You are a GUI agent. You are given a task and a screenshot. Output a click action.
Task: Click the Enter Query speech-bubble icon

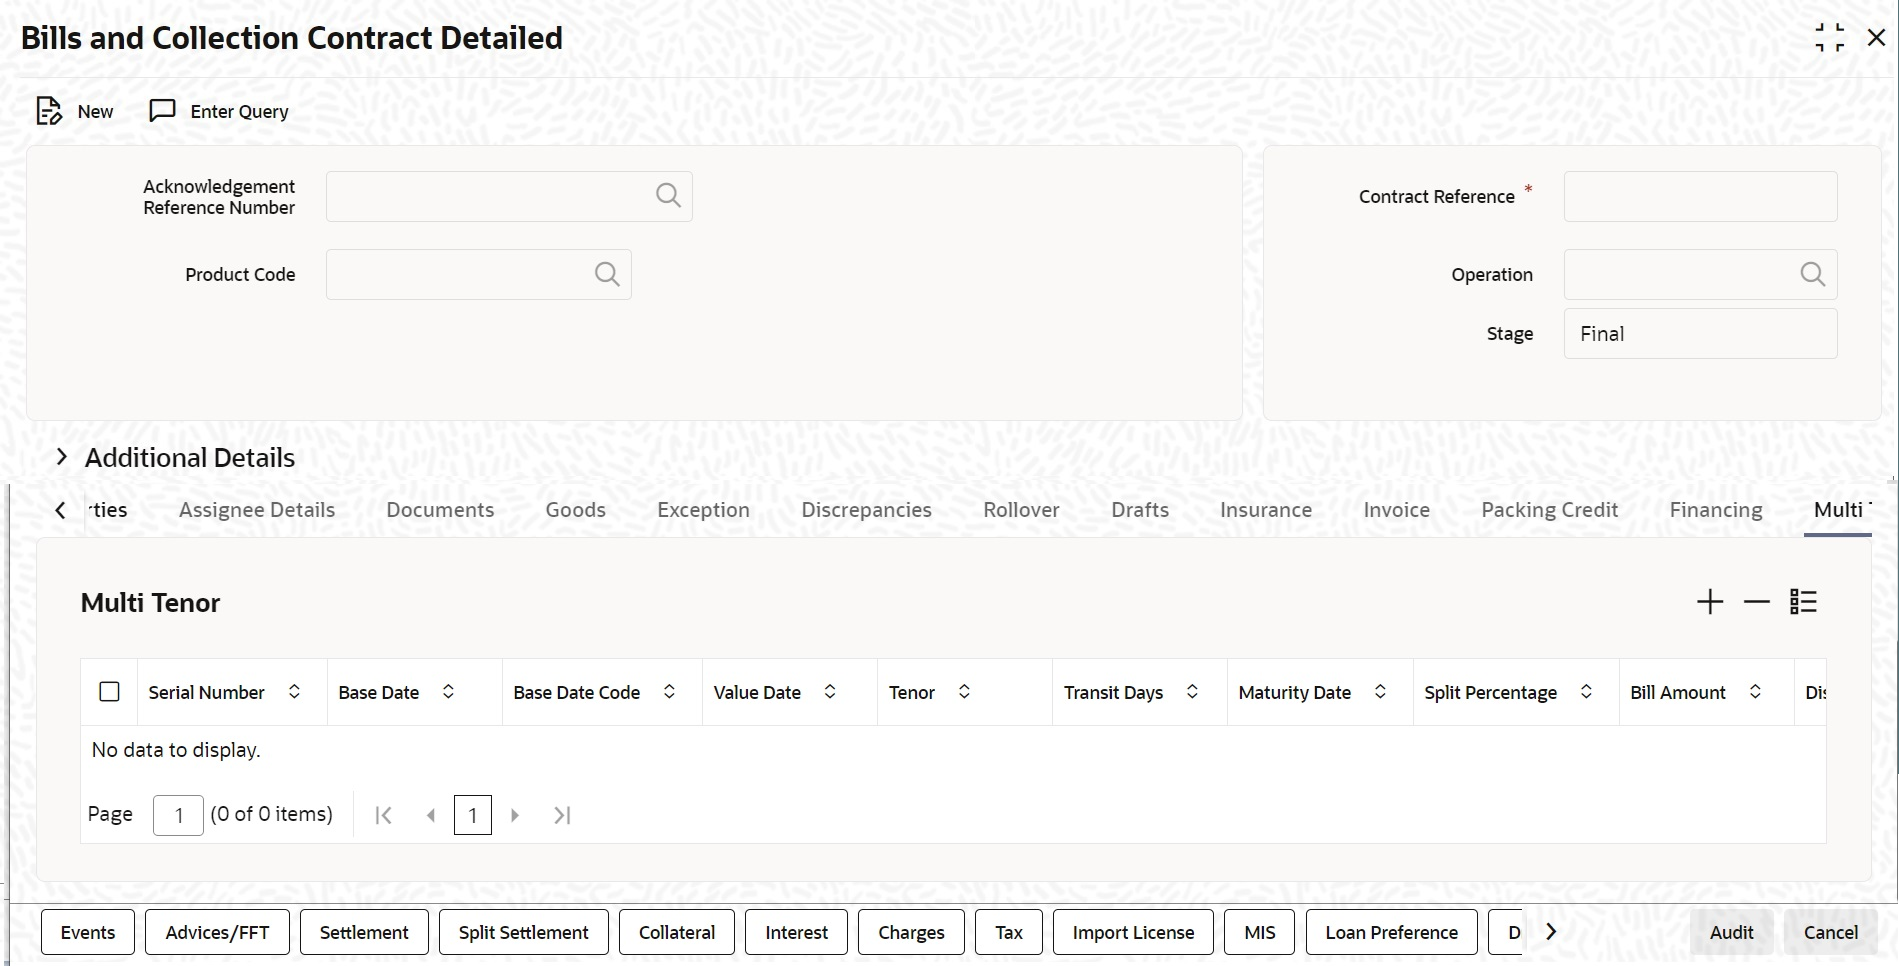[x=162, y=111]
